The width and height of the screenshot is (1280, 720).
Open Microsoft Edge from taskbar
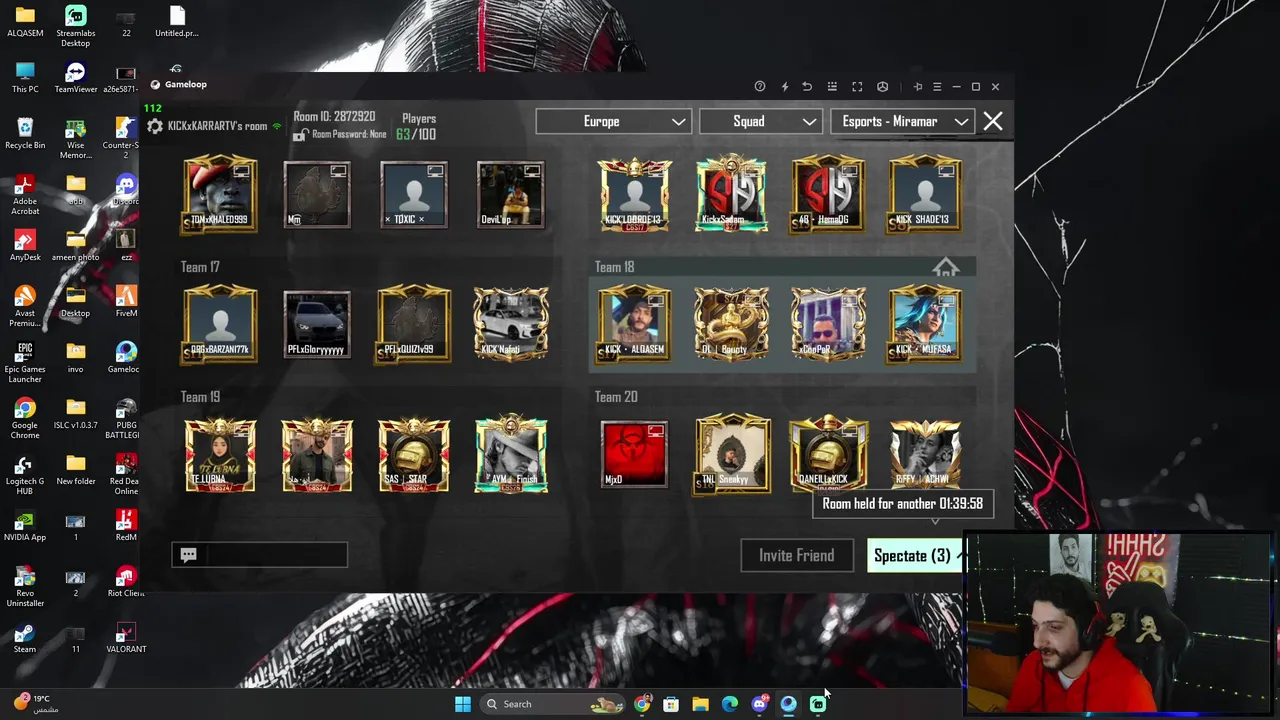(729, 704)
